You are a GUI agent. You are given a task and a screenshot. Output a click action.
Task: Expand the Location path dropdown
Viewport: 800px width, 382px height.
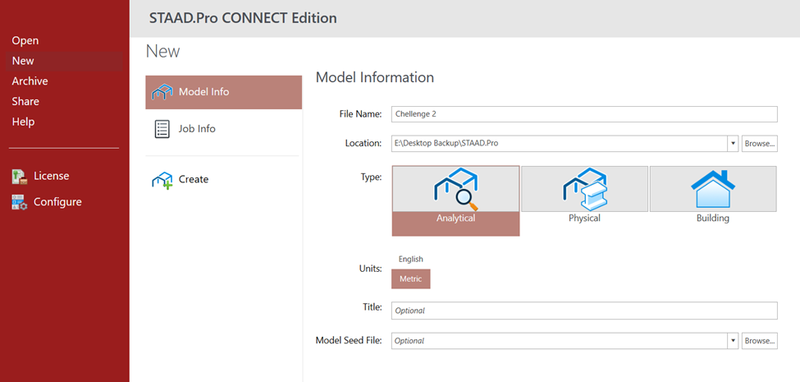tap(733, 144)
